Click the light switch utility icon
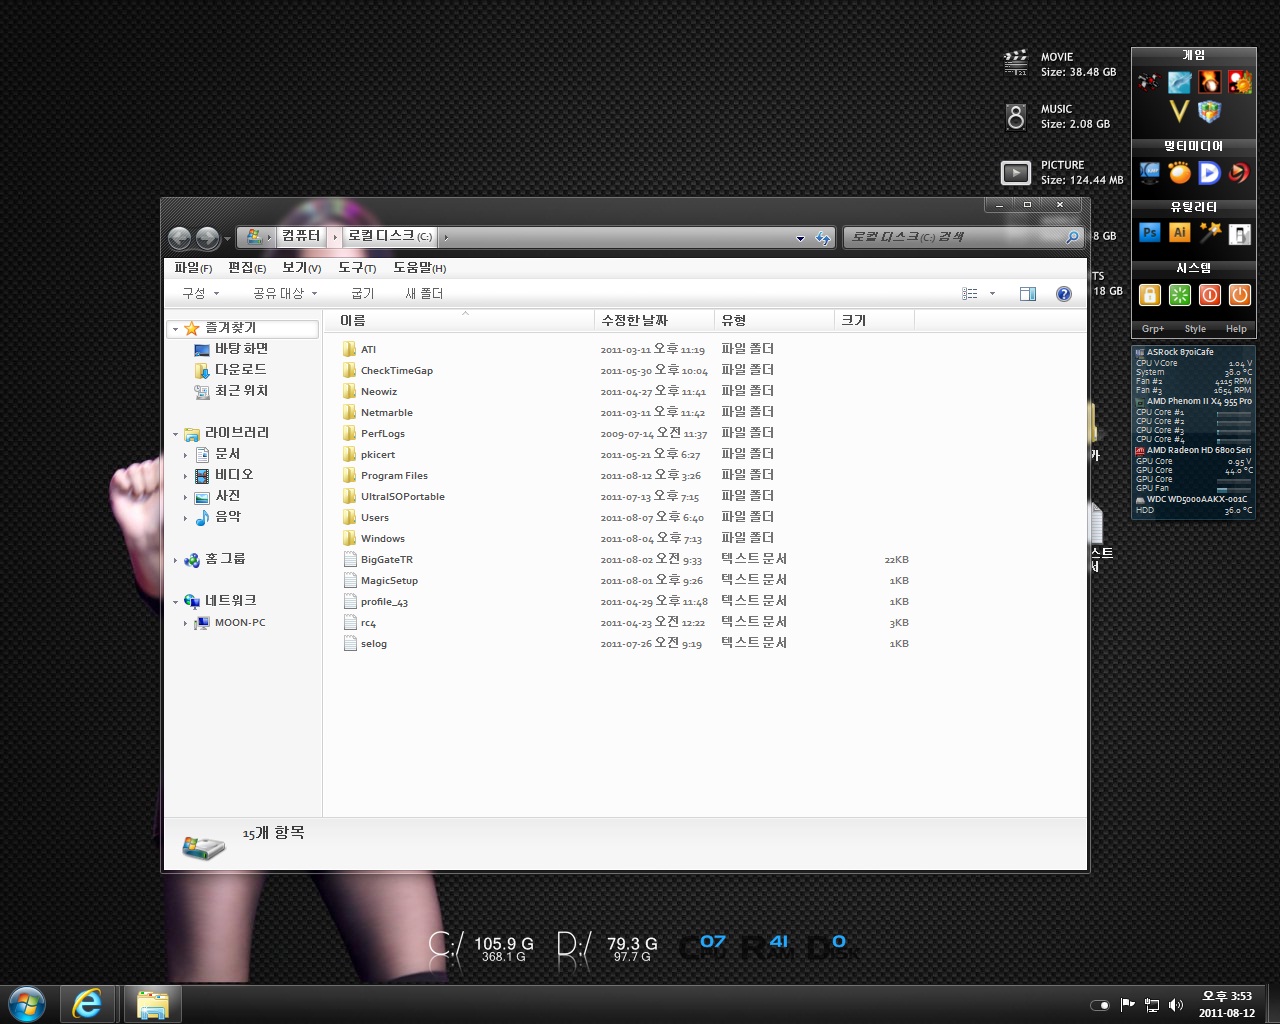The height and width of the screenshot is (1024, 1280). [1240, 234]
